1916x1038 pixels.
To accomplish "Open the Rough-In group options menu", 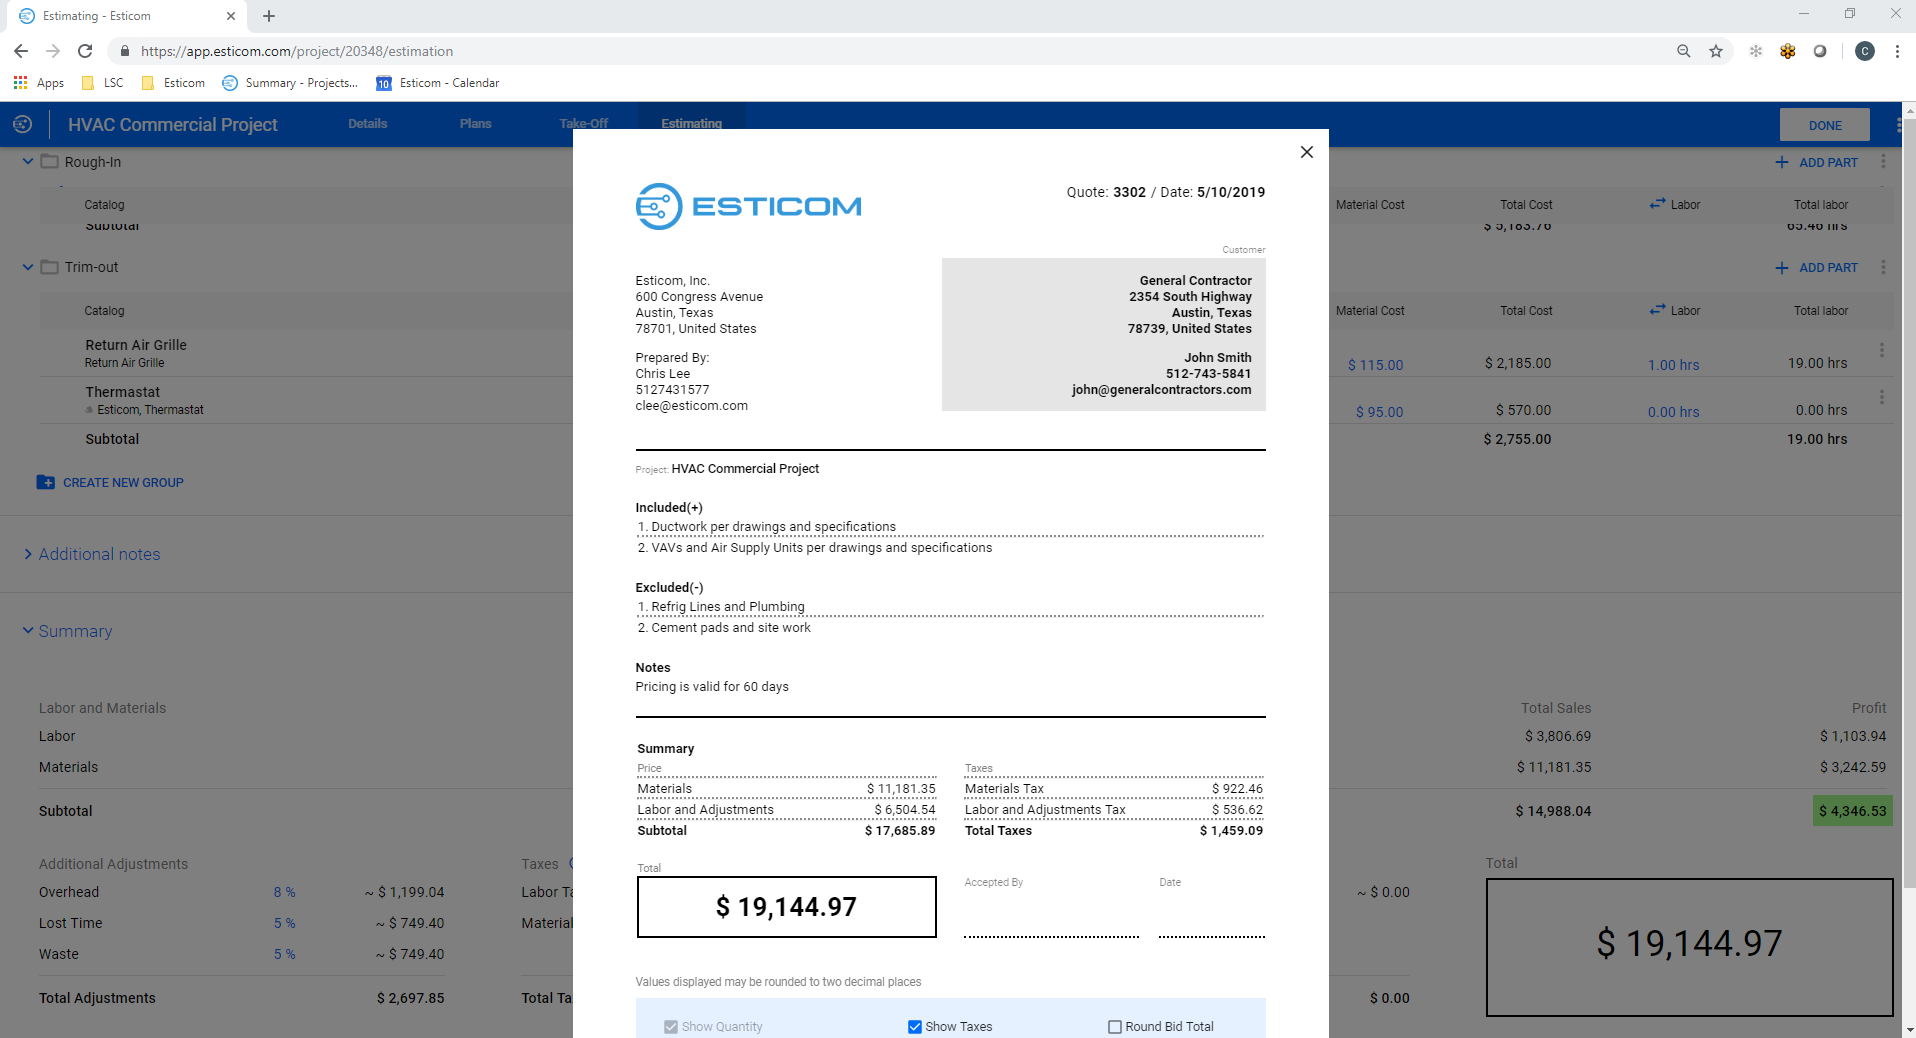I will (x=1883, y=162).
